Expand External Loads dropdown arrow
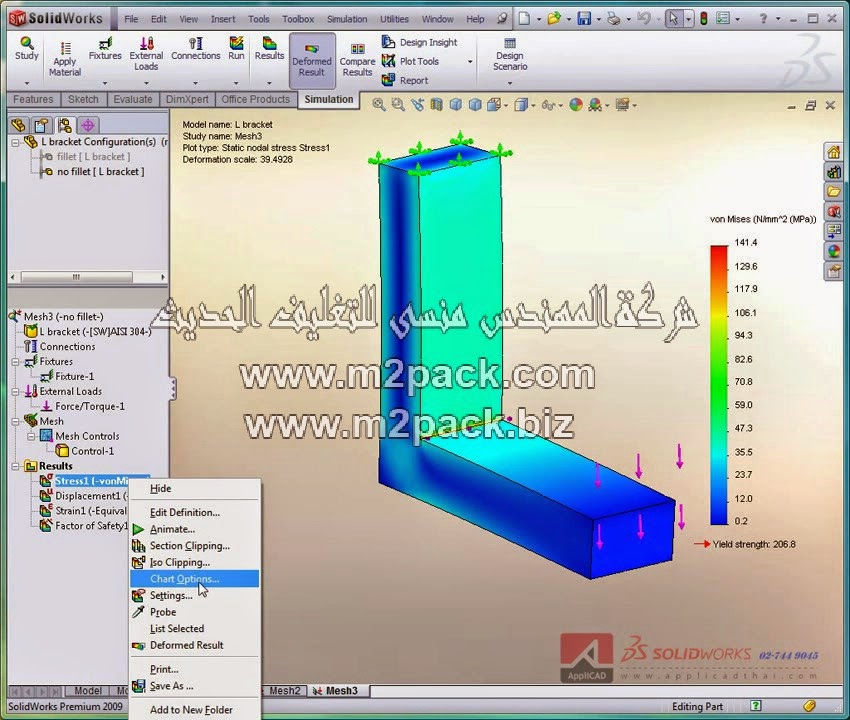Image resolution: width=850 pixels, height=720 pixels. 146,83
